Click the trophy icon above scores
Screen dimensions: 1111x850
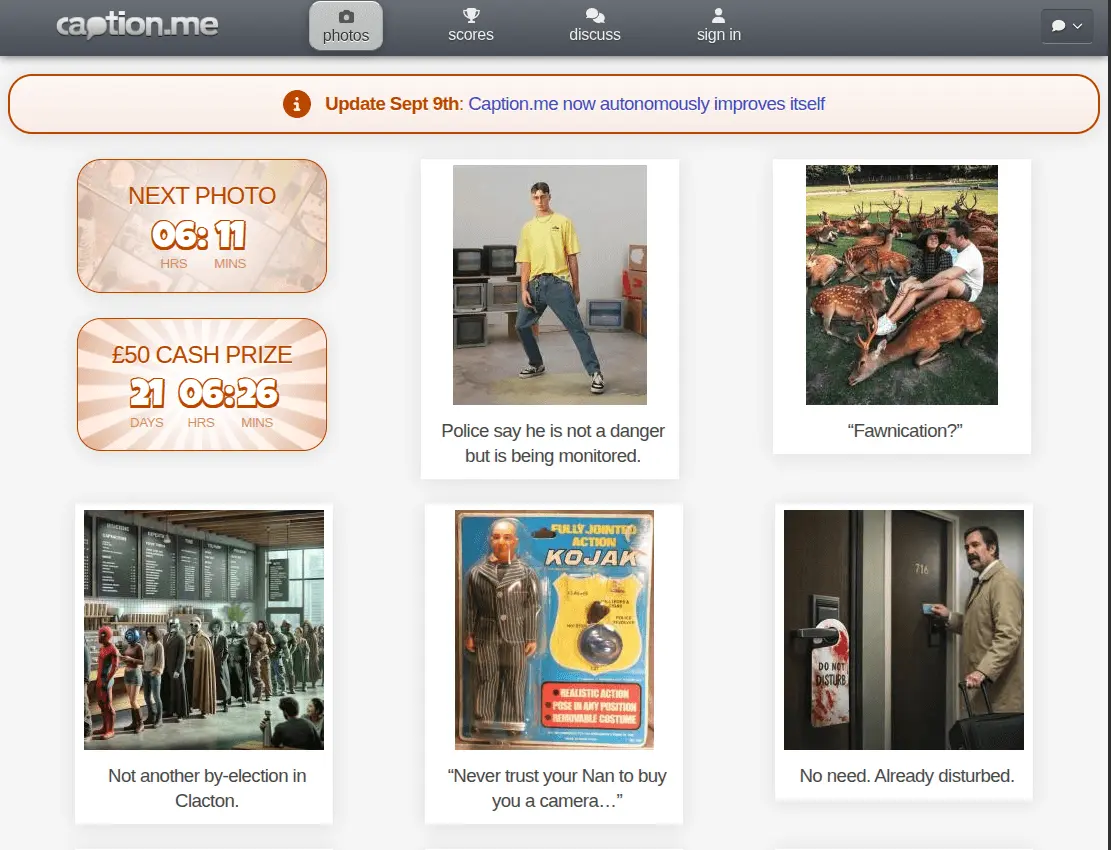pos(471,15)
